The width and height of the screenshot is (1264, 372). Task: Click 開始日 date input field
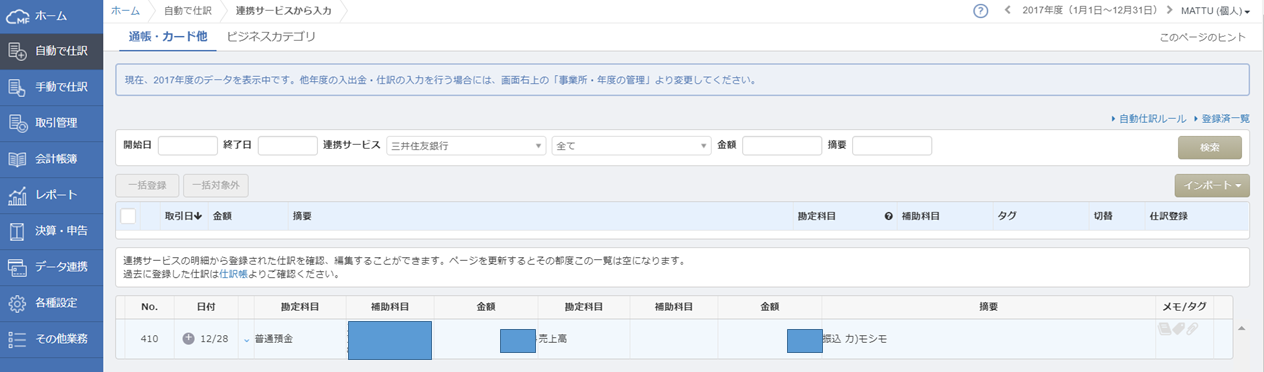[x=188, y=145]
